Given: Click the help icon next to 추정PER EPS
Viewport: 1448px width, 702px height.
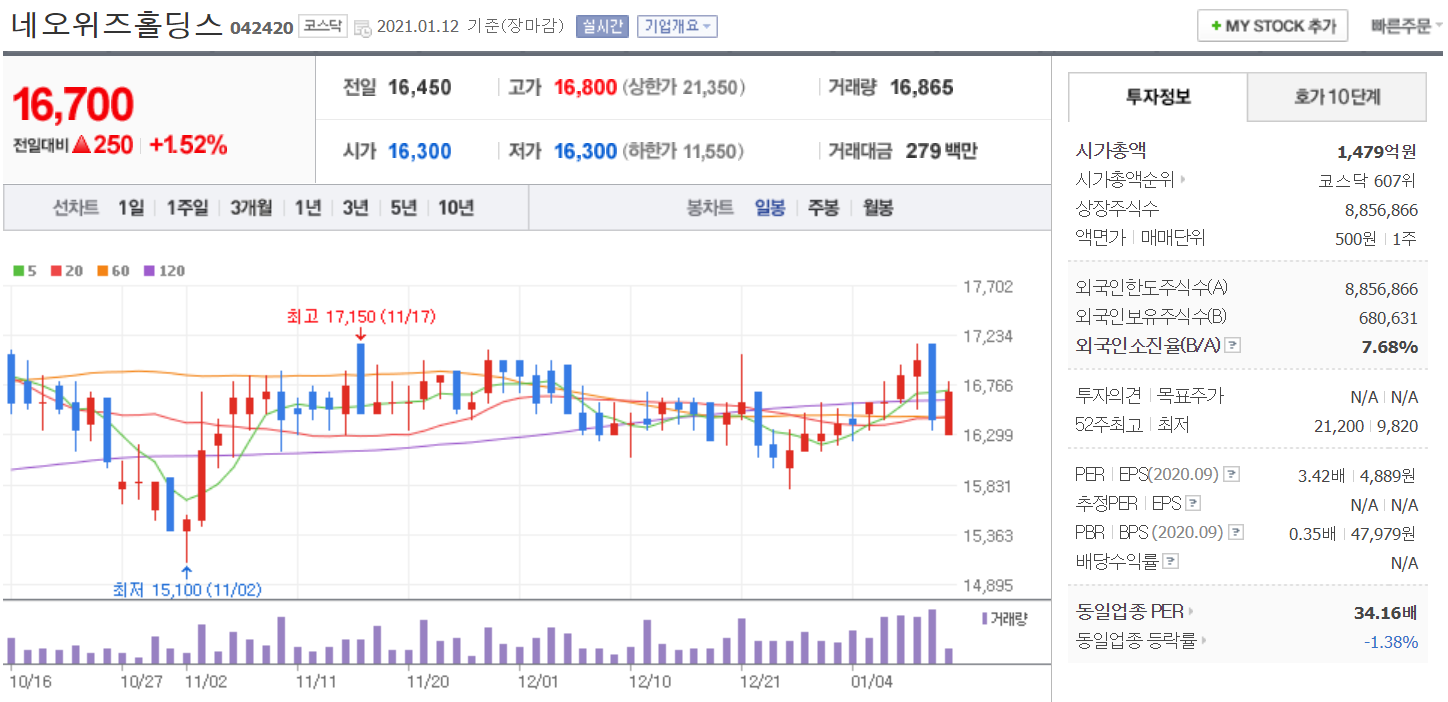Looking at the screenshot, I should click(x=1193, y=503).
